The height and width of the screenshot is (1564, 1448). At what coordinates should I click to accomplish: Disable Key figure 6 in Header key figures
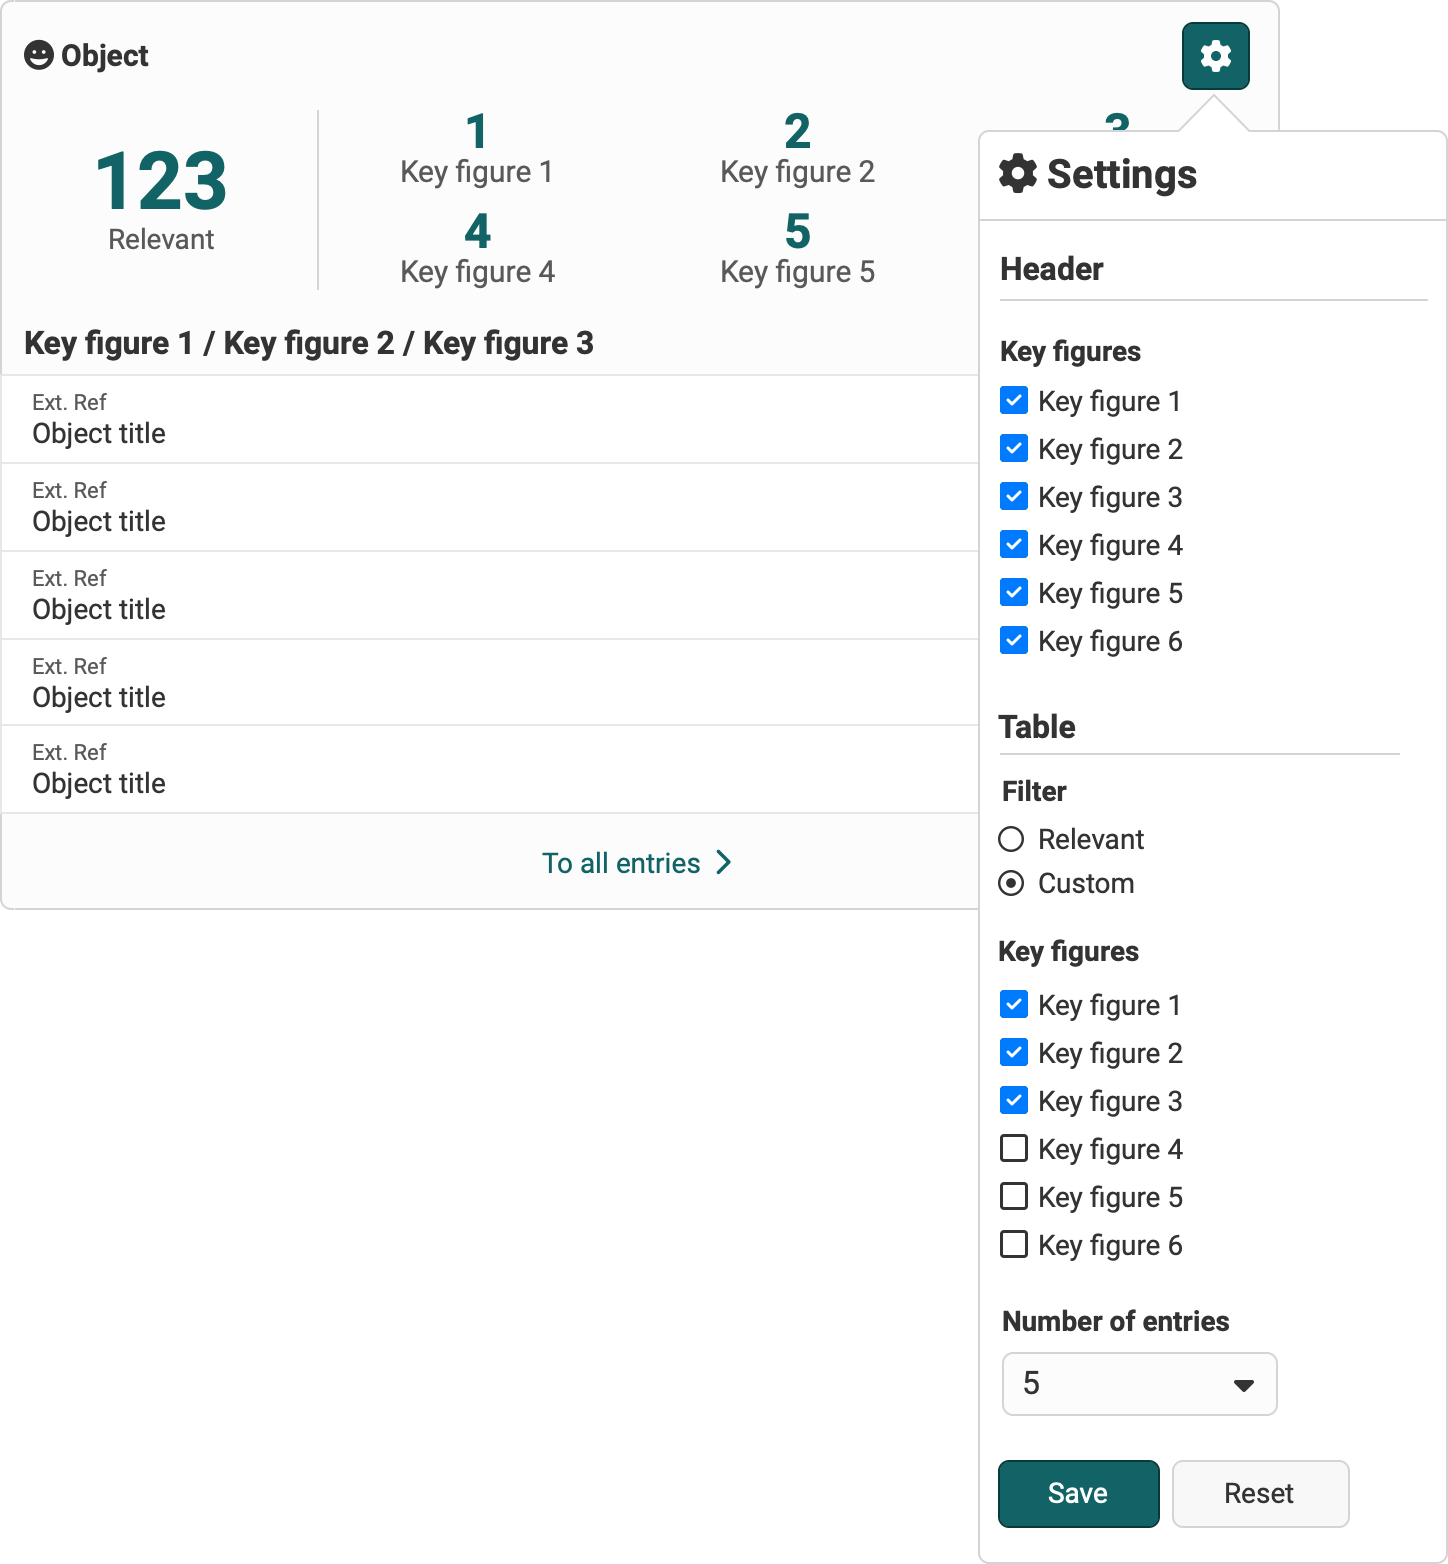tap(1013, 640)
